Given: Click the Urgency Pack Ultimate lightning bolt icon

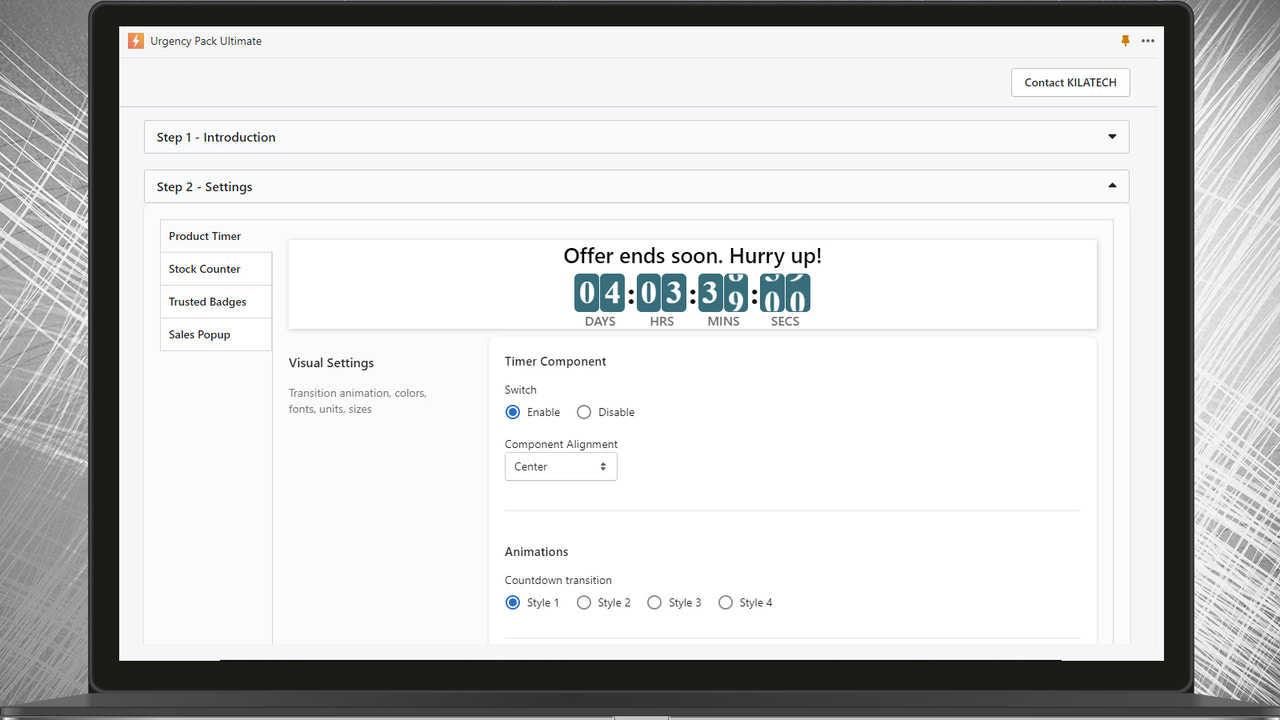Looking at the screenshot, I should click(135, 41).
